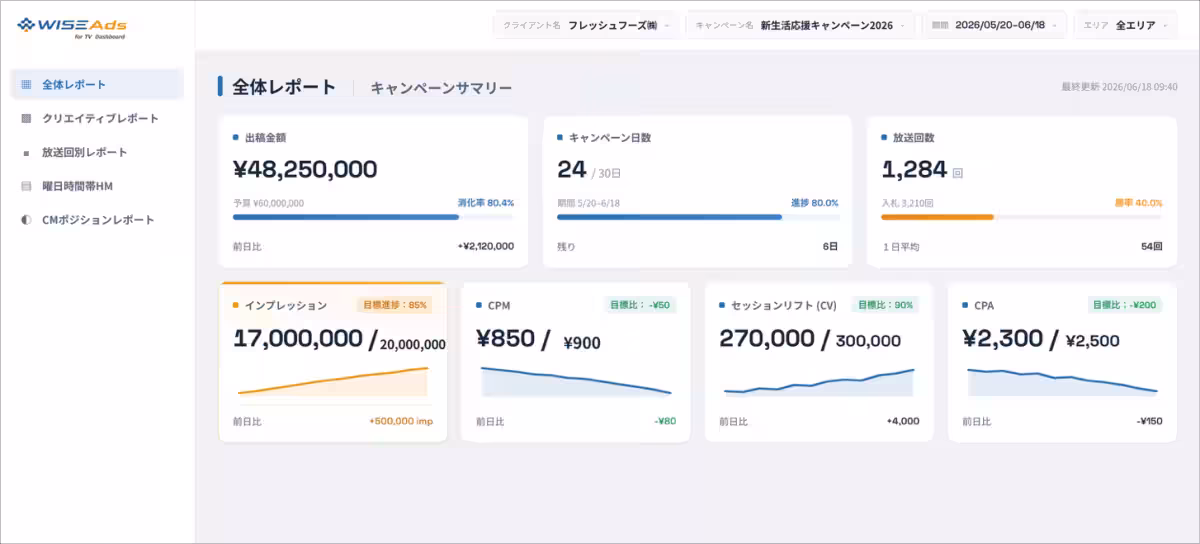Click the 17,000,000 impressions value
The height and width of the screenshot is (544, 1200).
[x=298, y=339]
